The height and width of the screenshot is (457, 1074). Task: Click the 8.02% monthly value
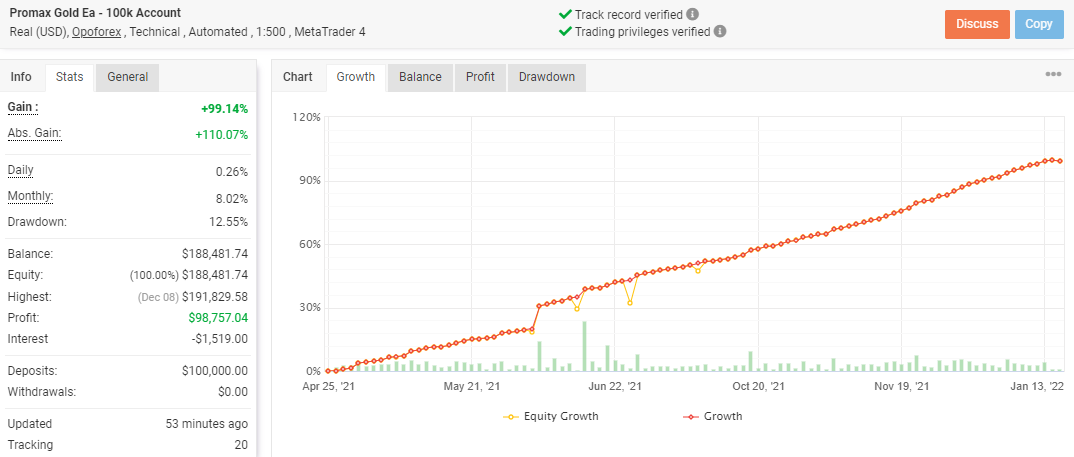coord(232,197)
